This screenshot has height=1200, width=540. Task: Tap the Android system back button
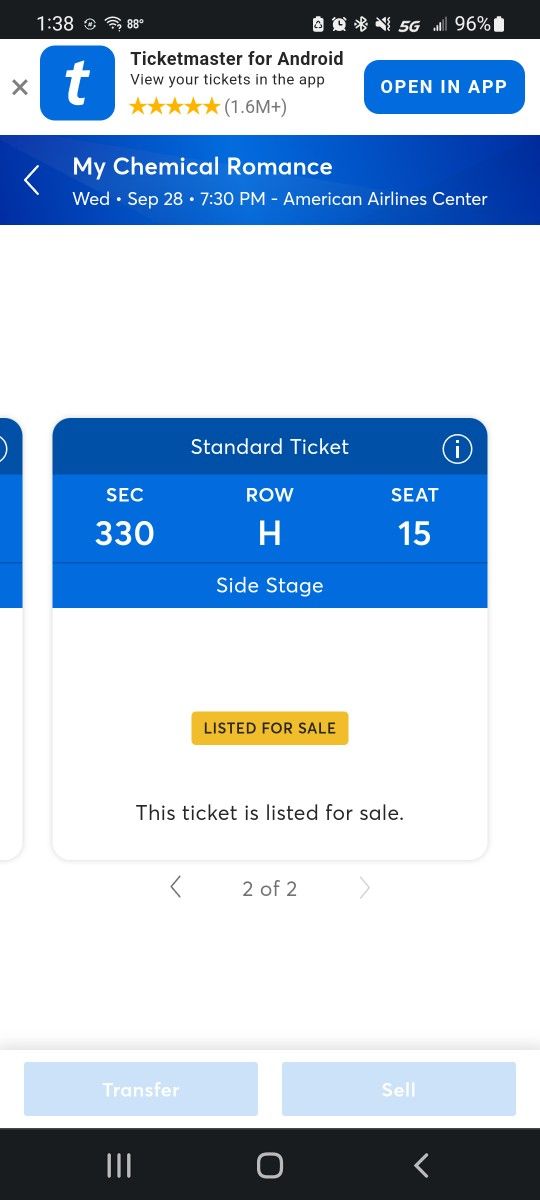click(421, 1165)
